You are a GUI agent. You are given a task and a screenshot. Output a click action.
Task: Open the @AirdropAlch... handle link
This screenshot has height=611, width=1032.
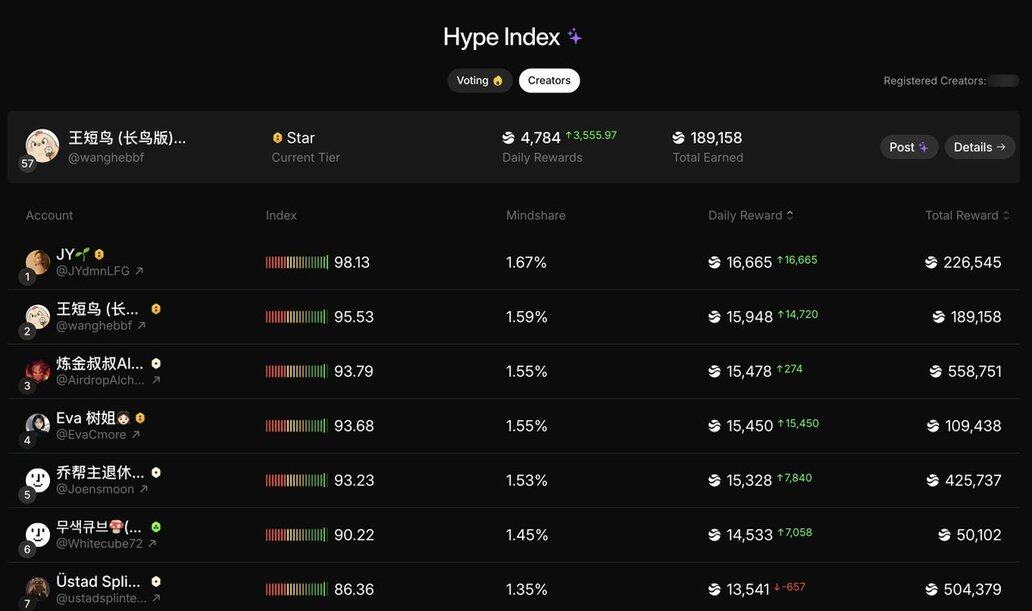[100, 380]
